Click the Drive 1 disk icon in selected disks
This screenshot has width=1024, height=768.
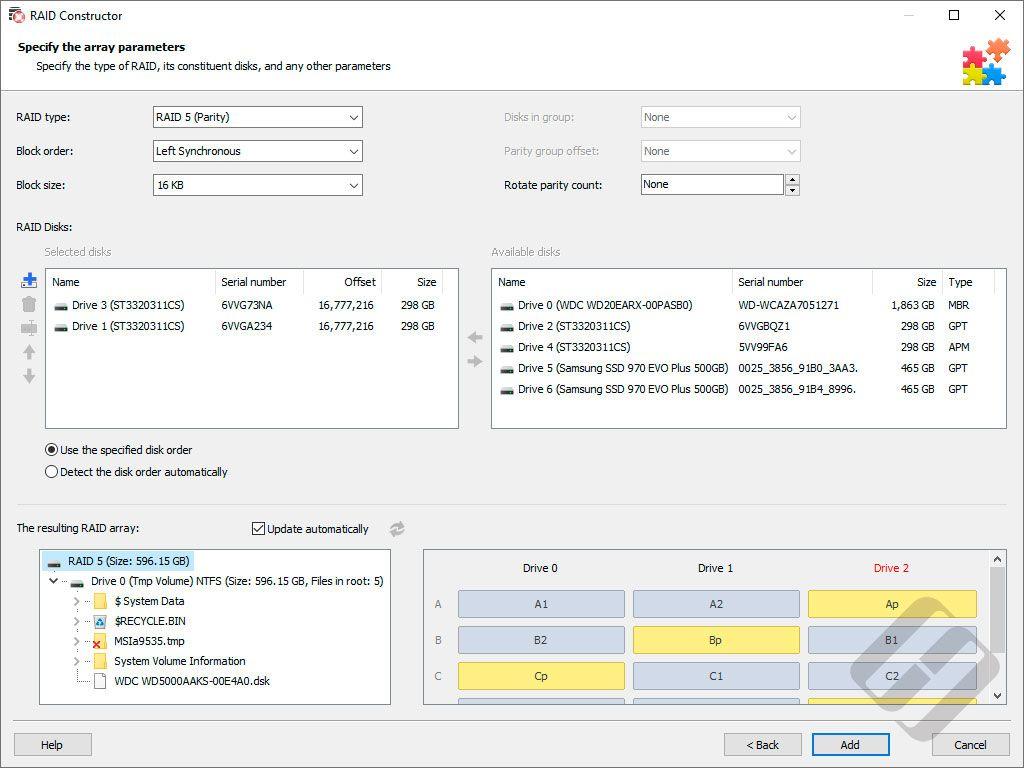click(61, 327)
